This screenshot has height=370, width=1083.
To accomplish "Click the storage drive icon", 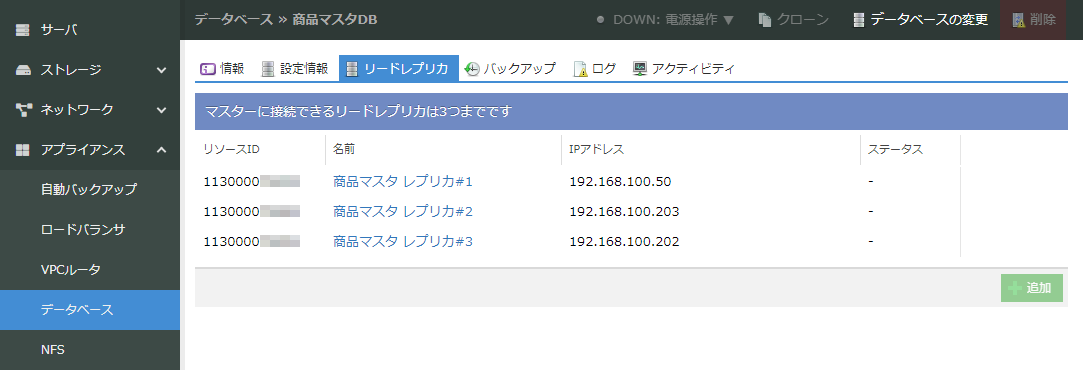I will point(23,70).
